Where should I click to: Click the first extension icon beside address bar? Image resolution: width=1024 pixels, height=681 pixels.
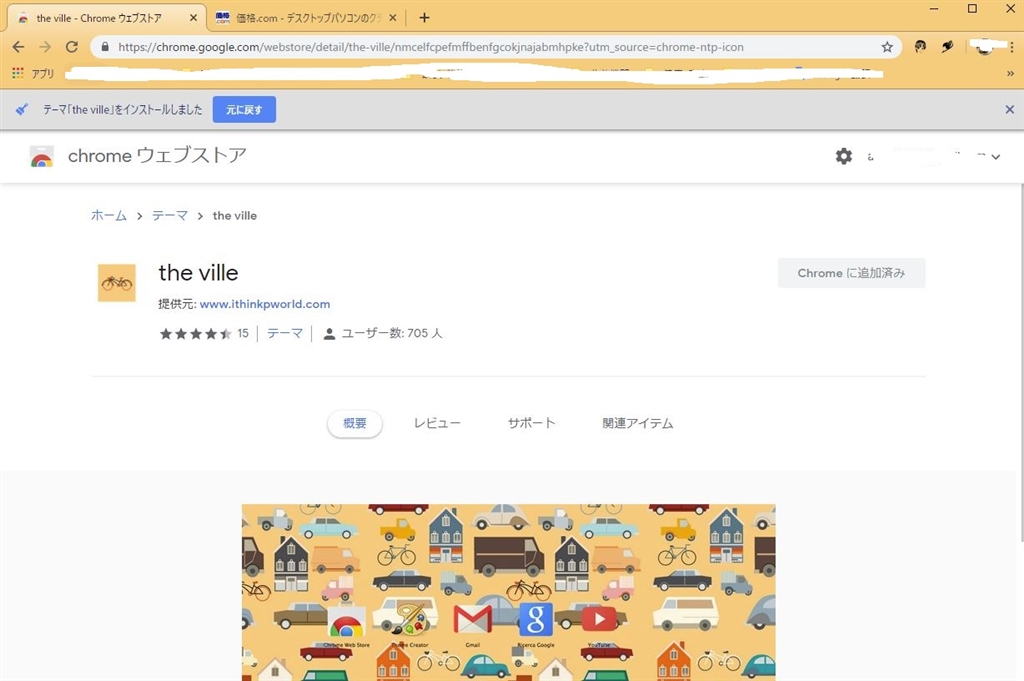coord(920,47)
